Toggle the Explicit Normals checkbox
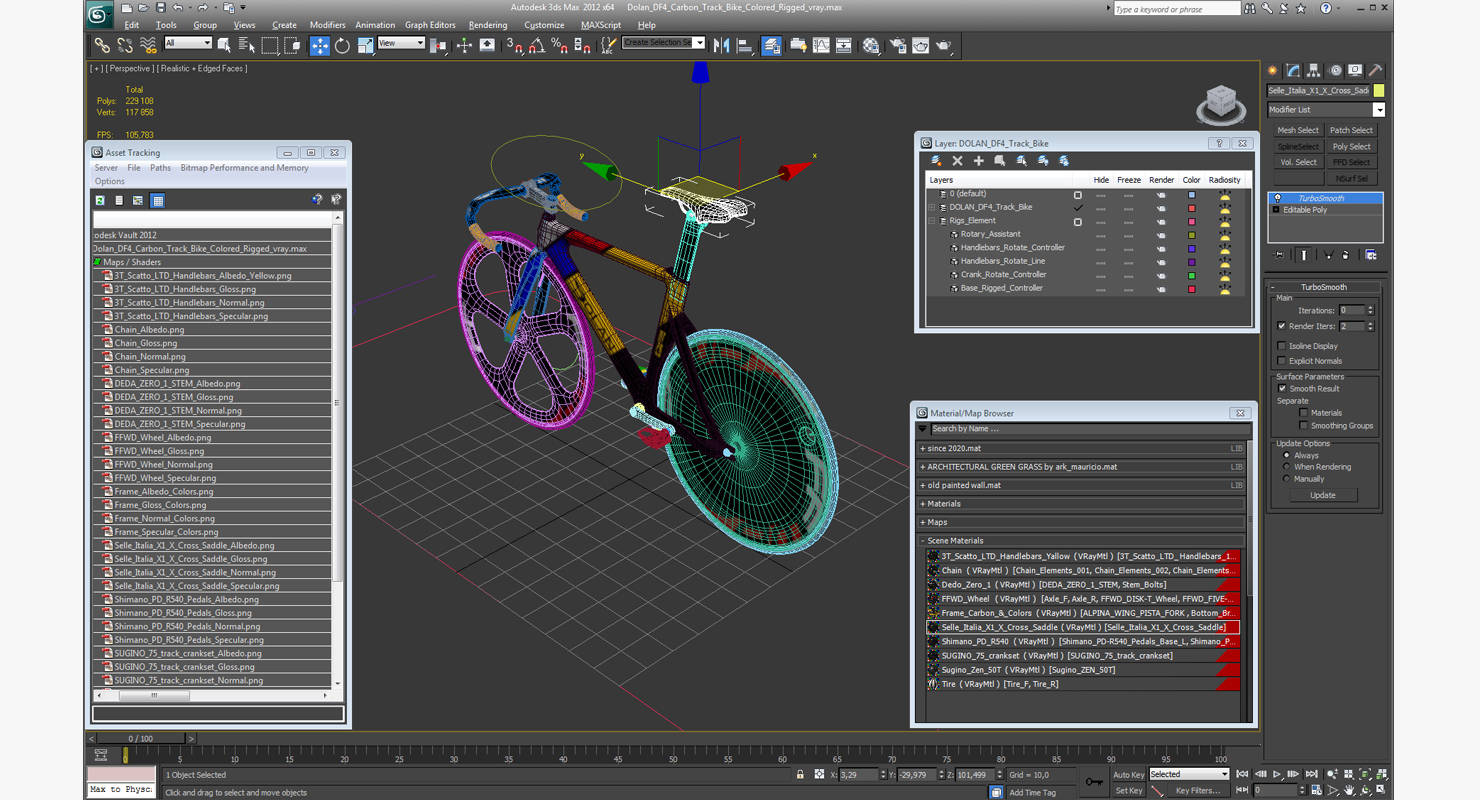 1282,361
